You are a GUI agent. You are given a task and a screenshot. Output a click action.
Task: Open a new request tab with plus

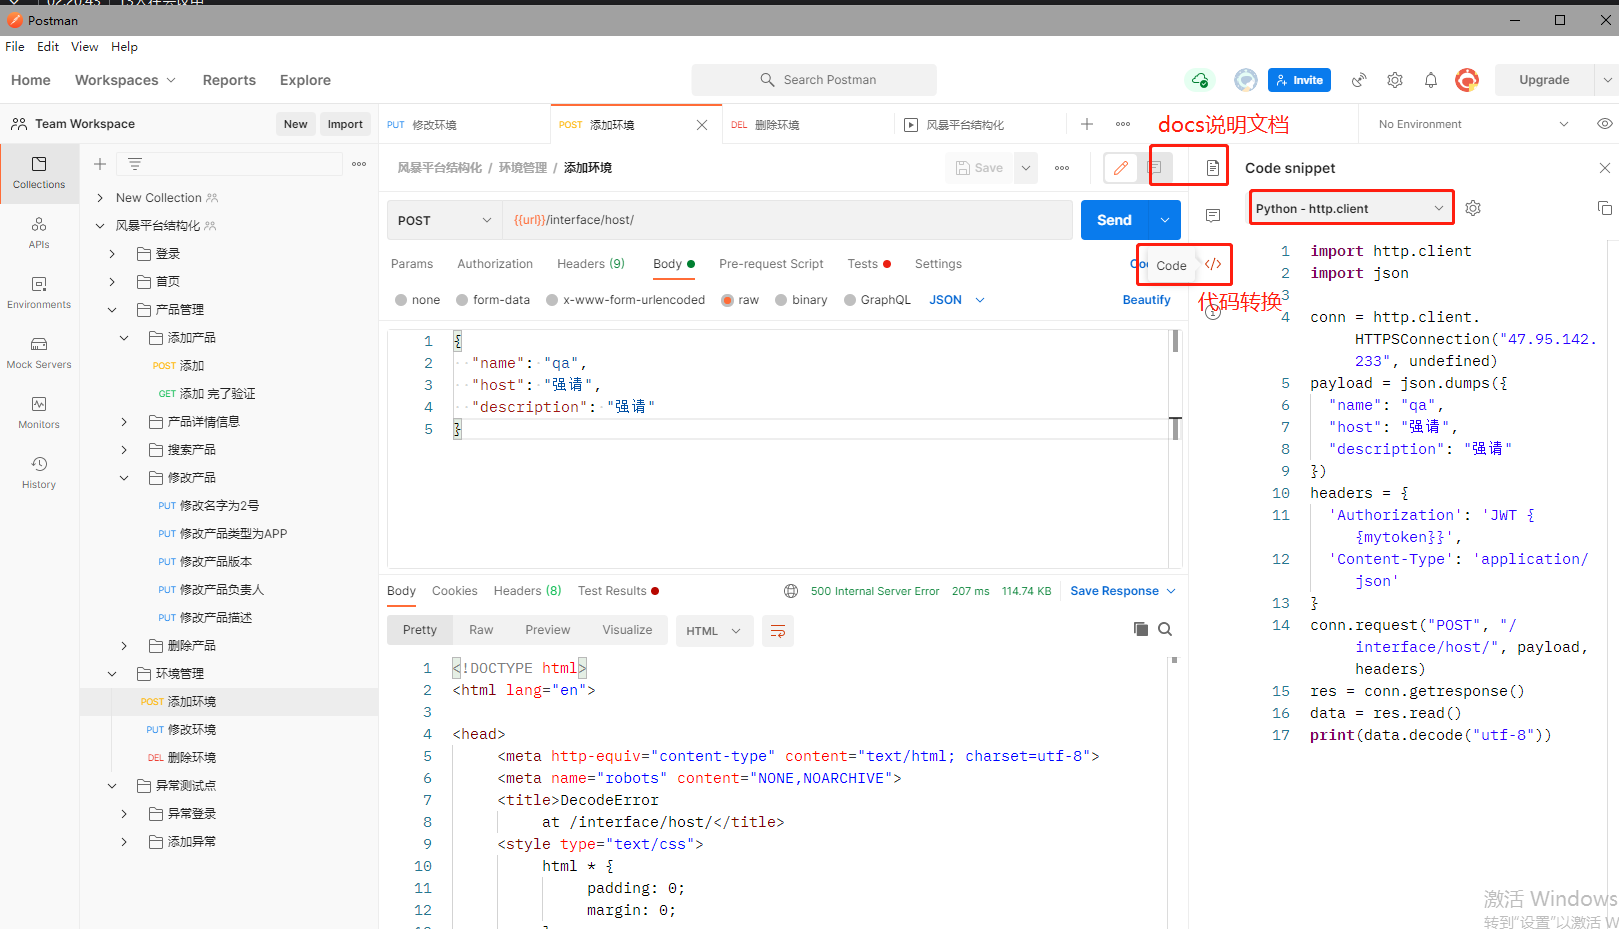(1087, 124)
